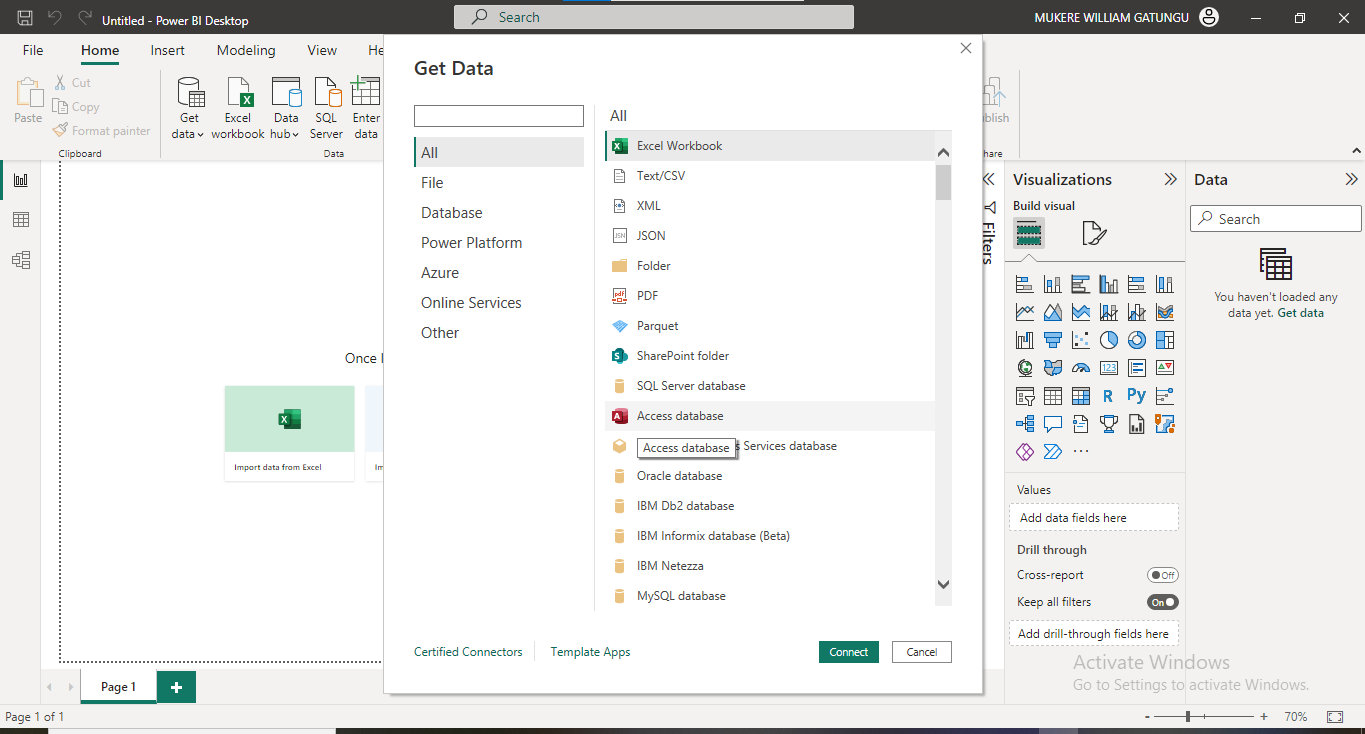
Task: Select the KPI visual icon
Action: tap(1164, 368)
